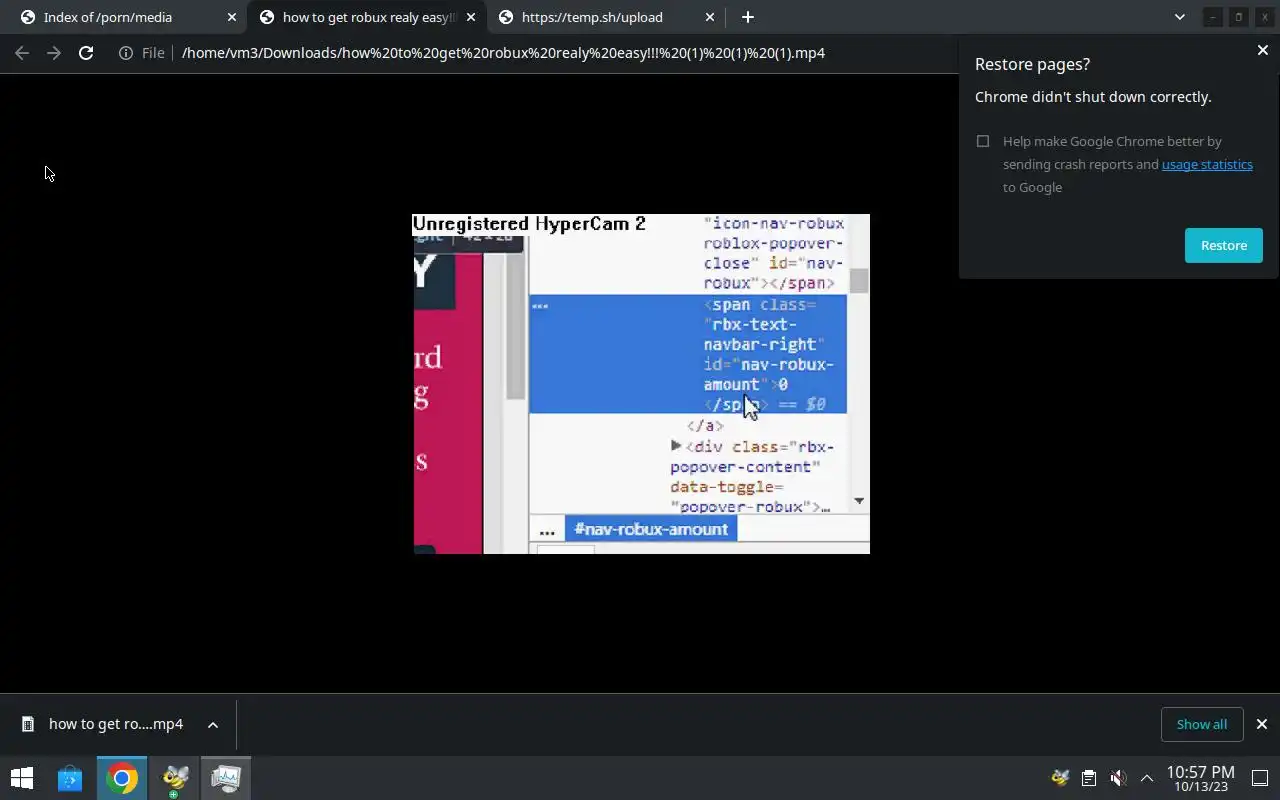This screenshot has height=800, width=1280.
Task: Go forward with the forward arrow
Action: tap(54, 53)
